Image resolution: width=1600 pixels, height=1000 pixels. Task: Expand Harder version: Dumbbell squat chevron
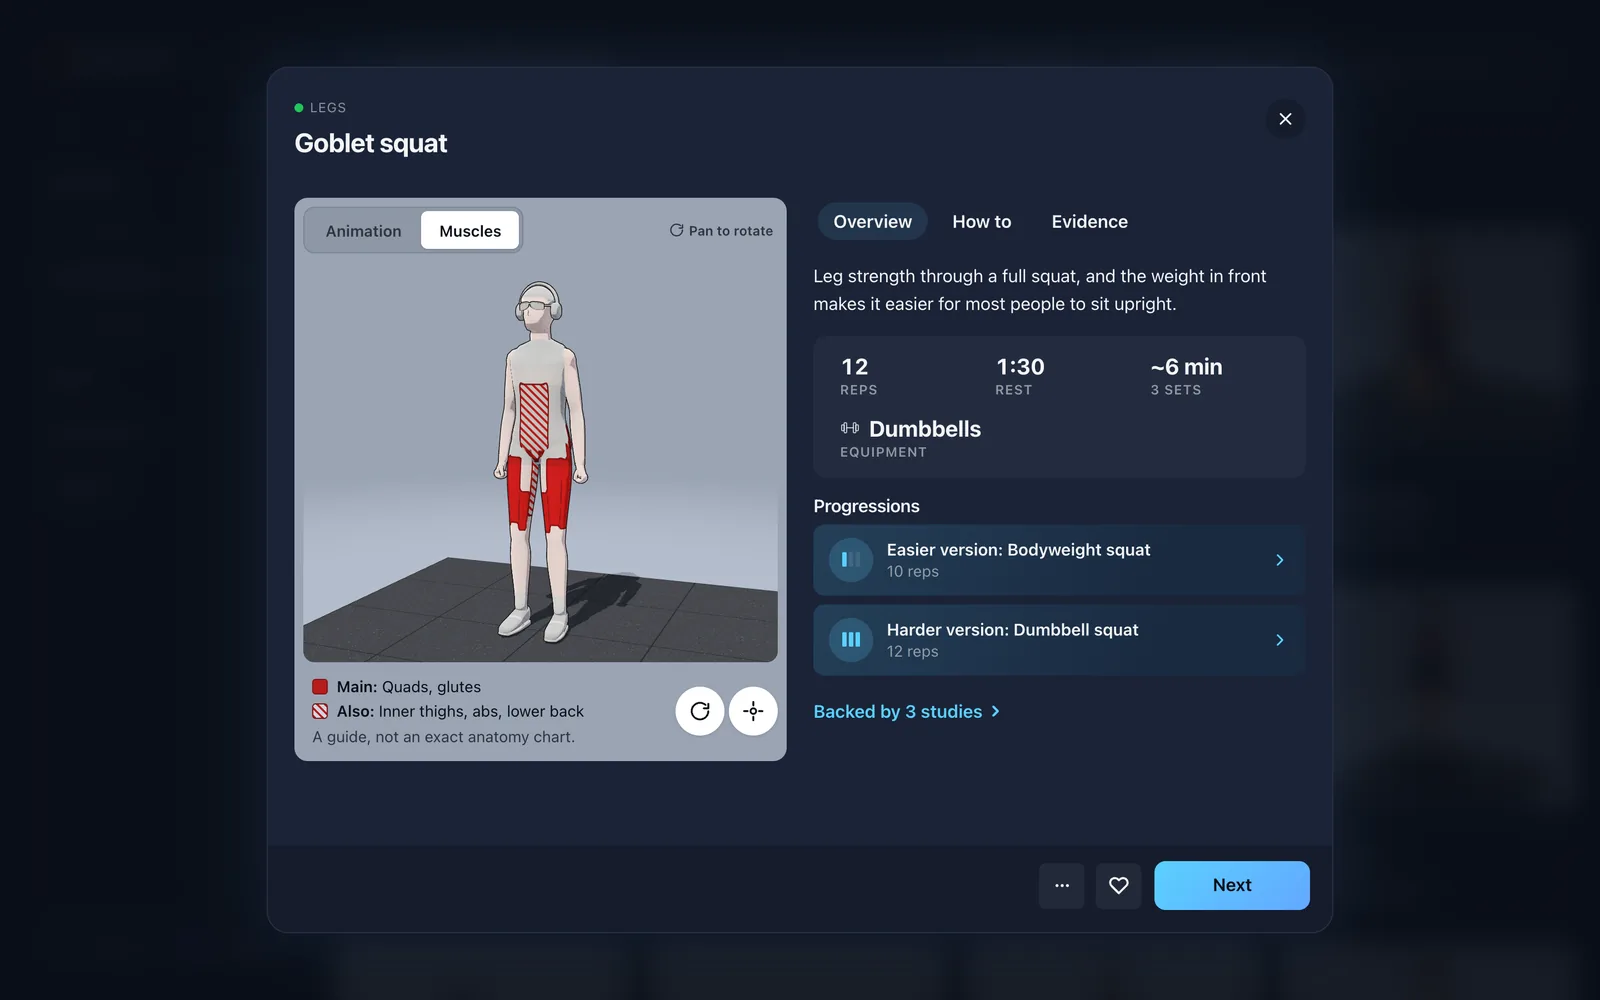tap(1279, 640)
